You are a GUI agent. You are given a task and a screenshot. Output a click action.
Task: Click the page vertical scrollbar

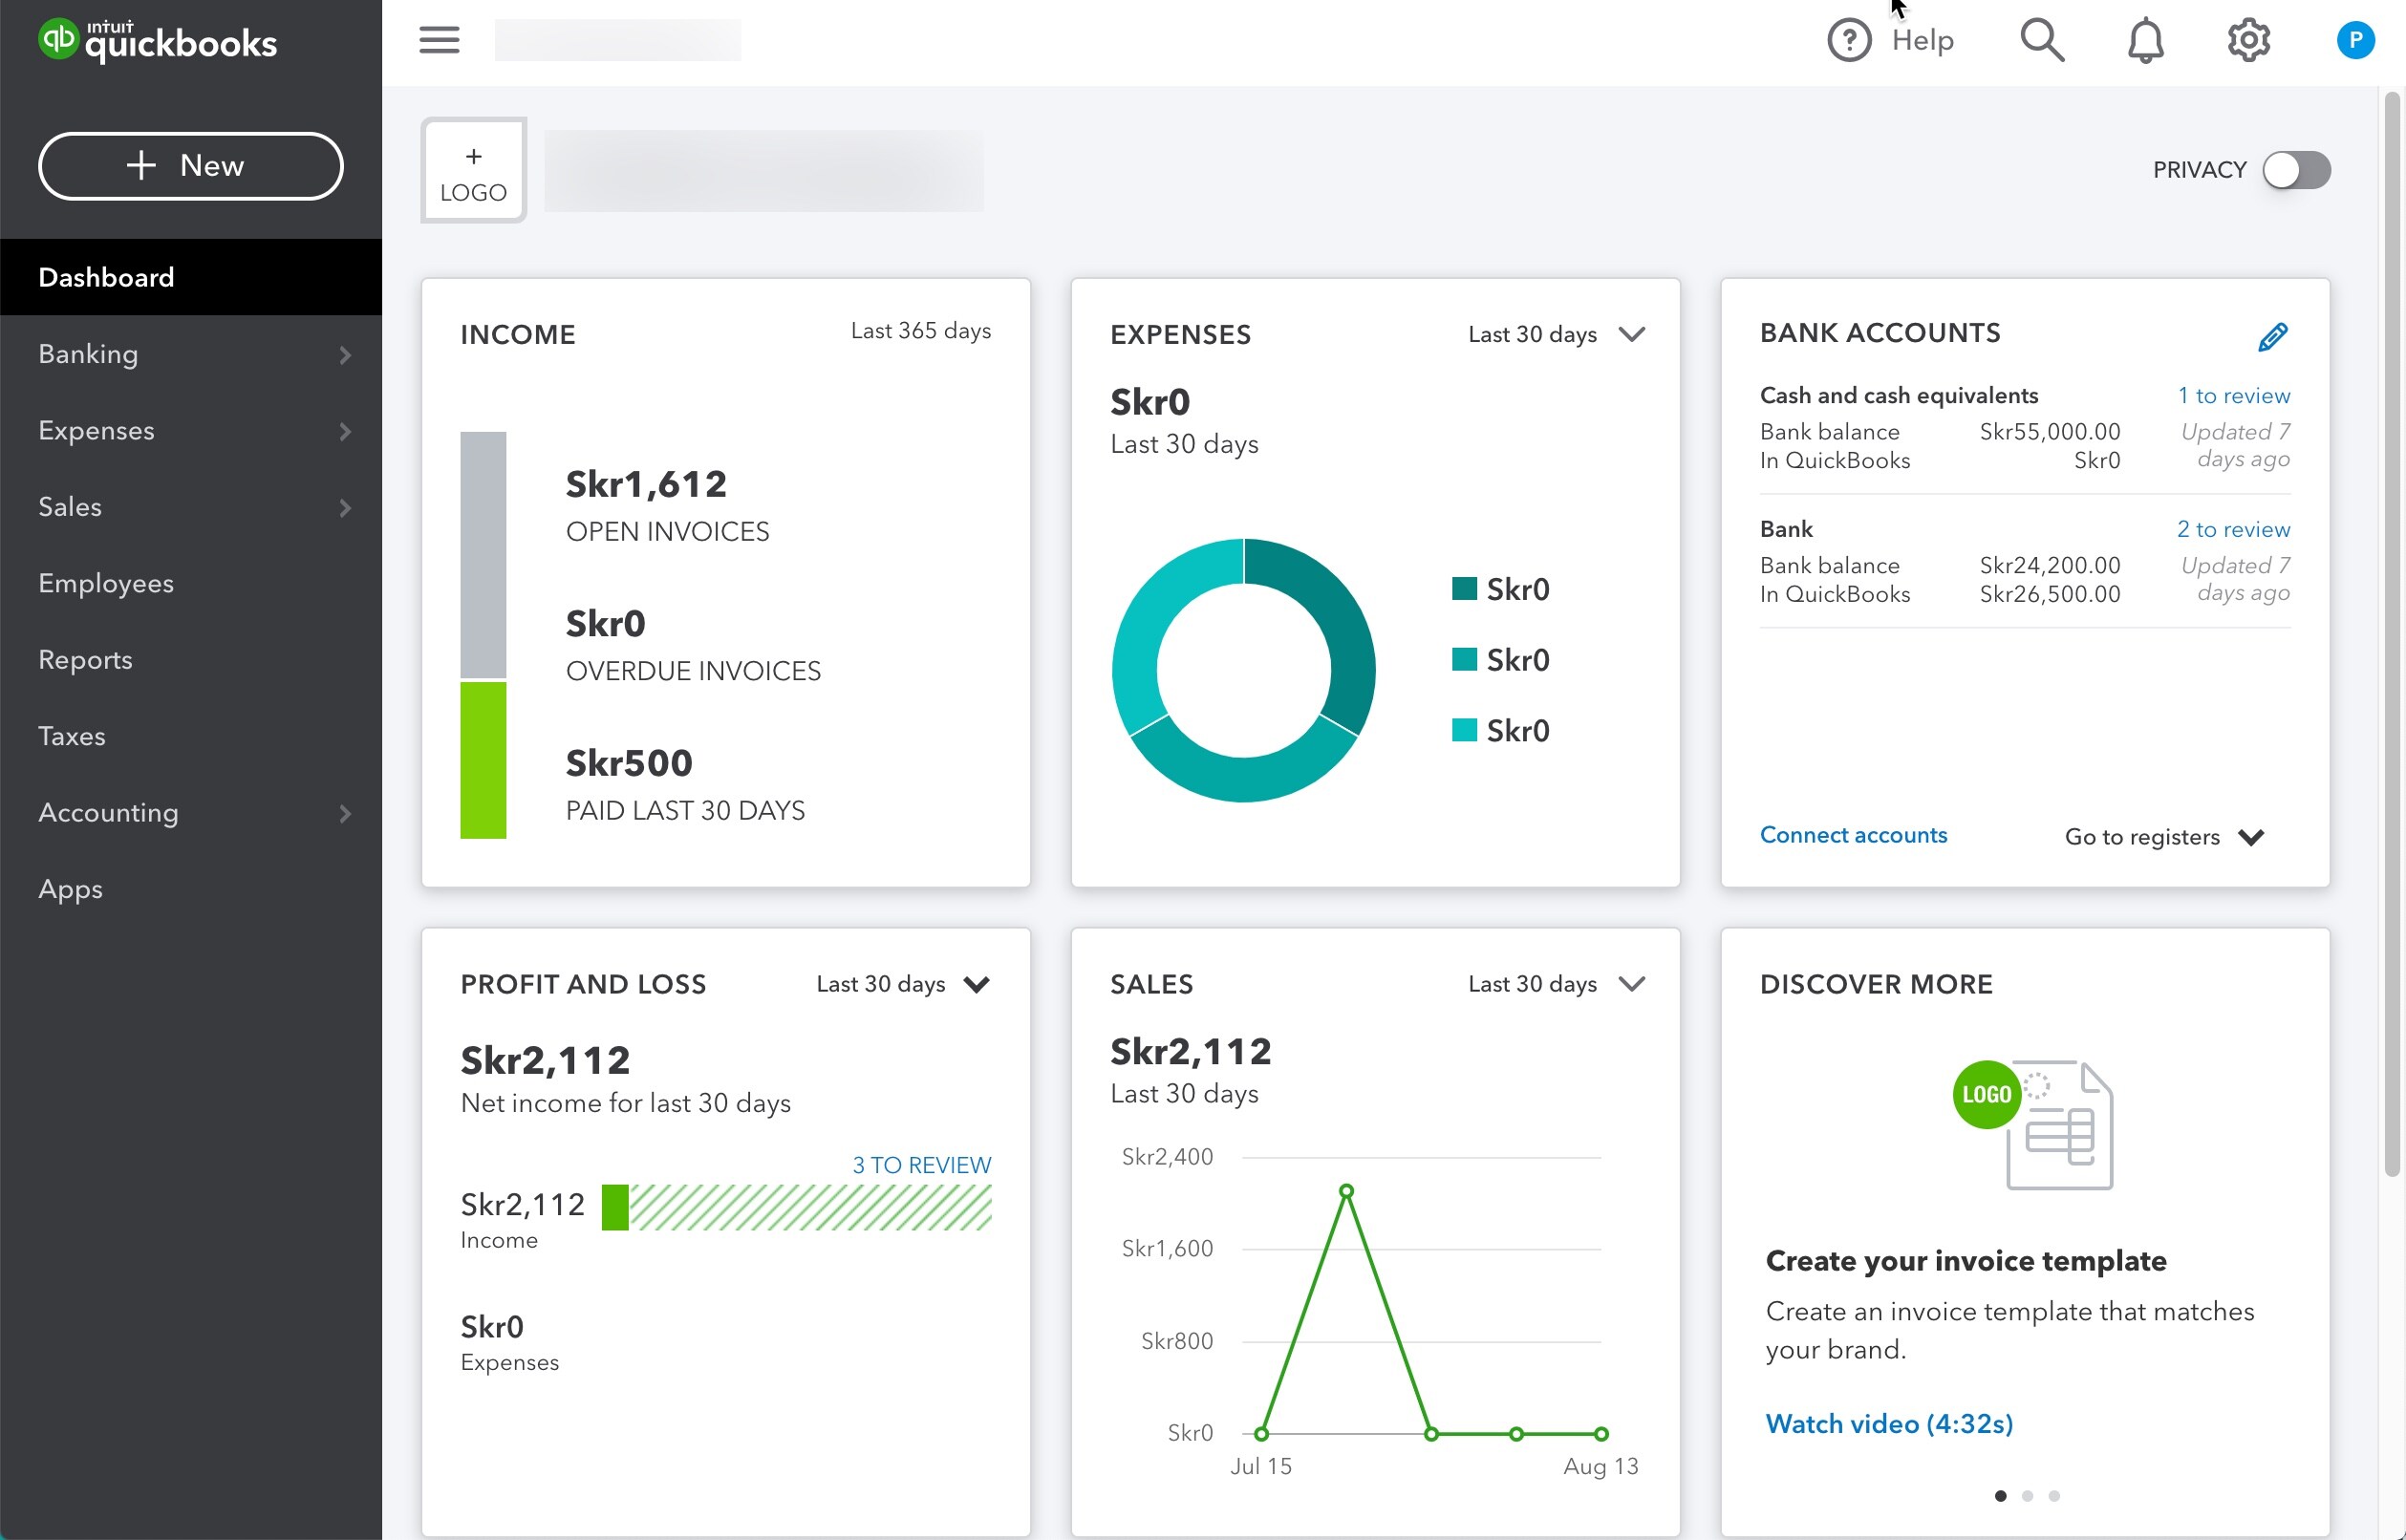(2392, 635)
